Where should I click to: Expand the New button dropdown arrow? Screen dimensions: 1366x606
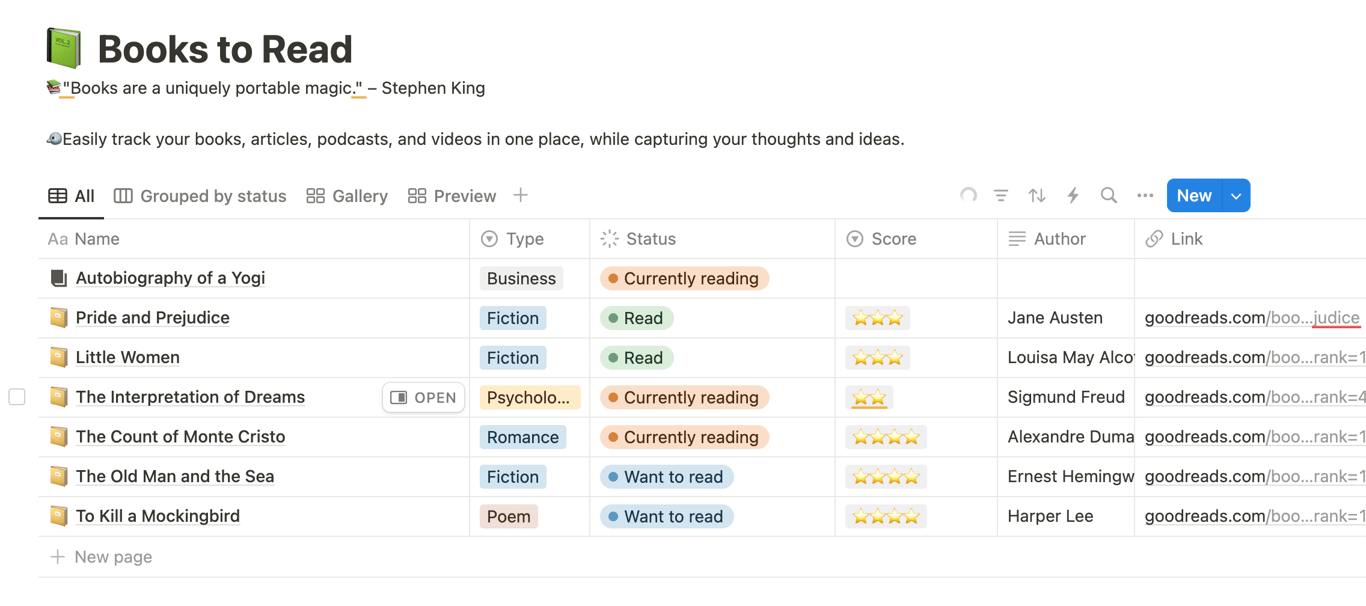pos(1237,196)
